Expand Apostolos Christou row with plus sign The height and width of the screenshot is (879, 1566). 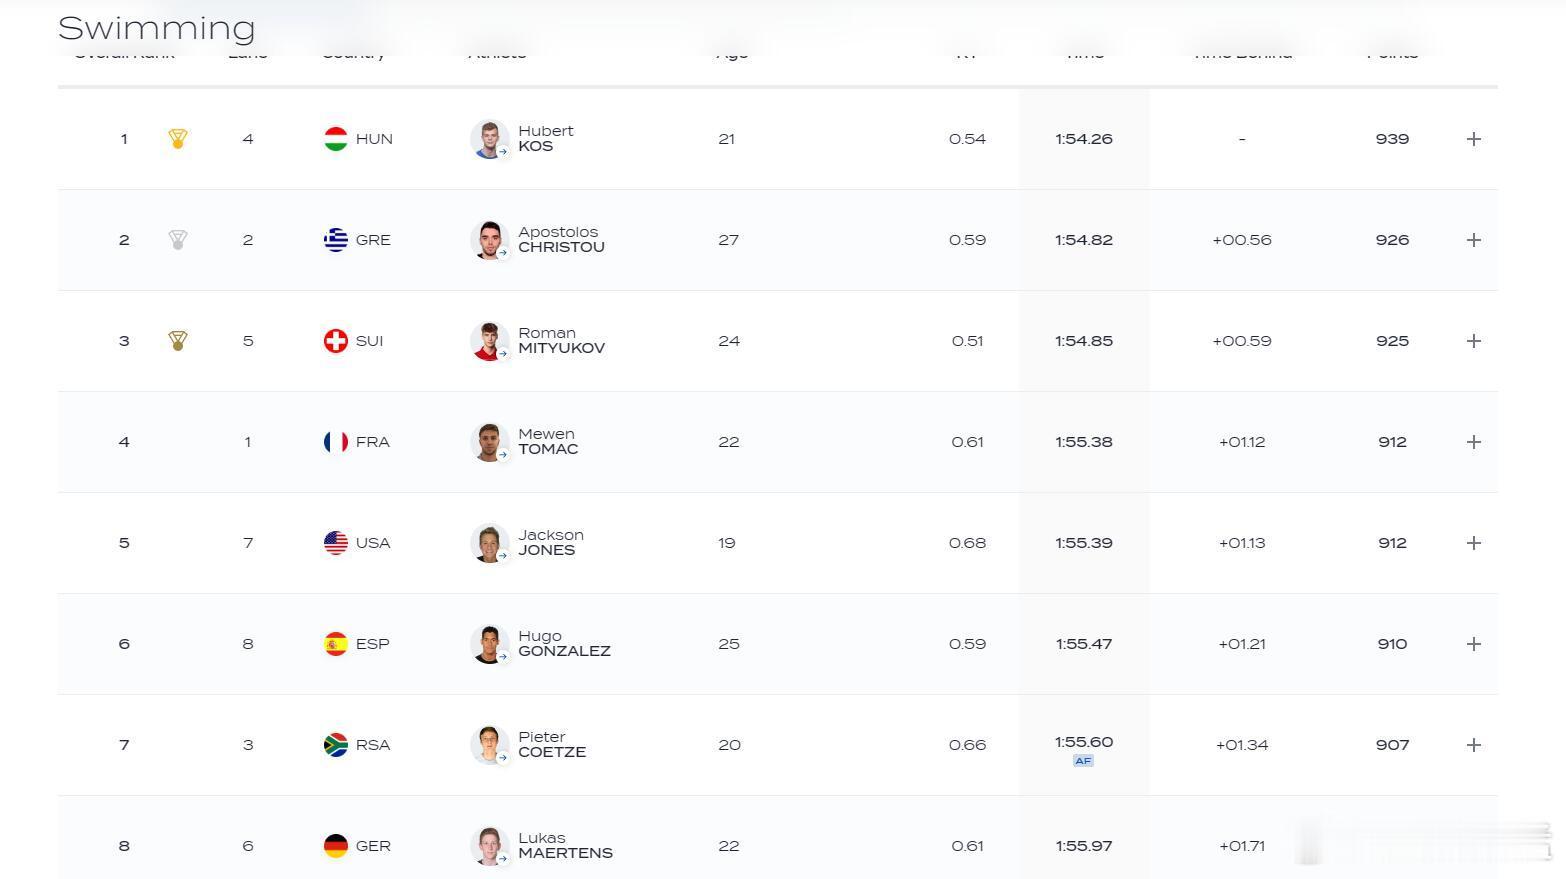pos(1473,240)
